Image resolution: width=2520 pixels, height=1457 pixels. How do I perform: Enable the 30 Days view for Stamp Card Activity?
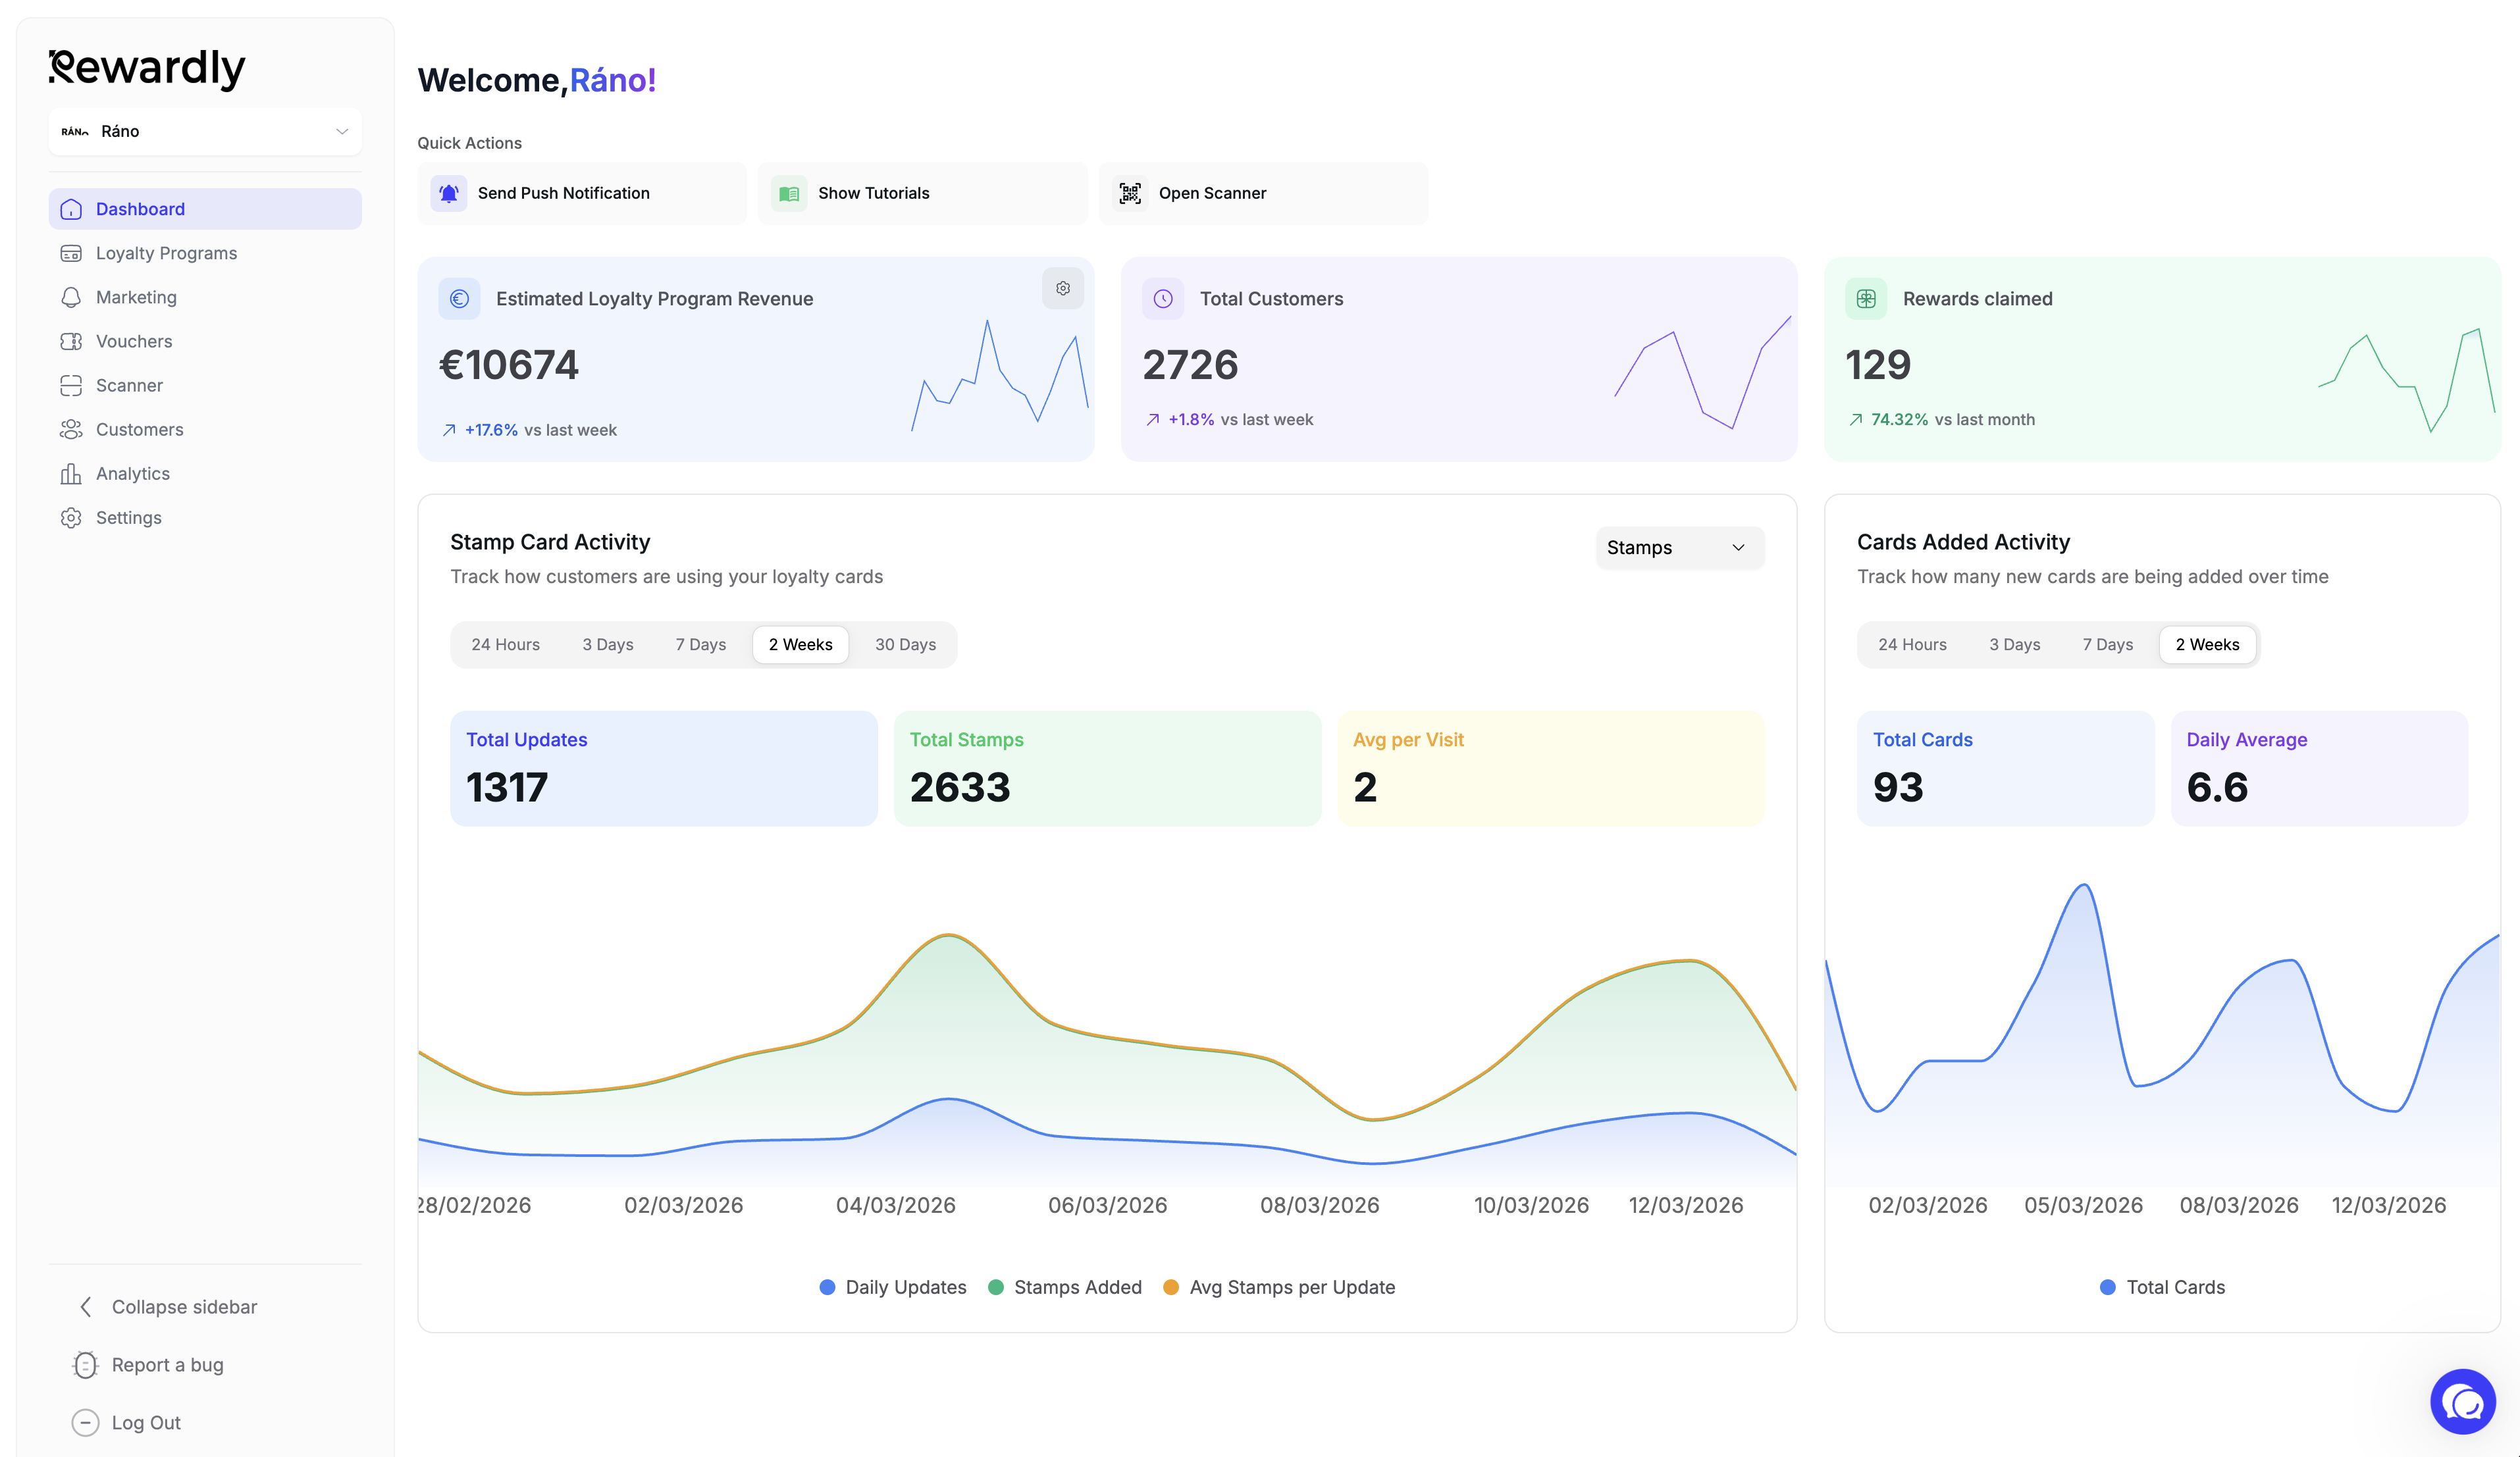click(x=905, y=644)
